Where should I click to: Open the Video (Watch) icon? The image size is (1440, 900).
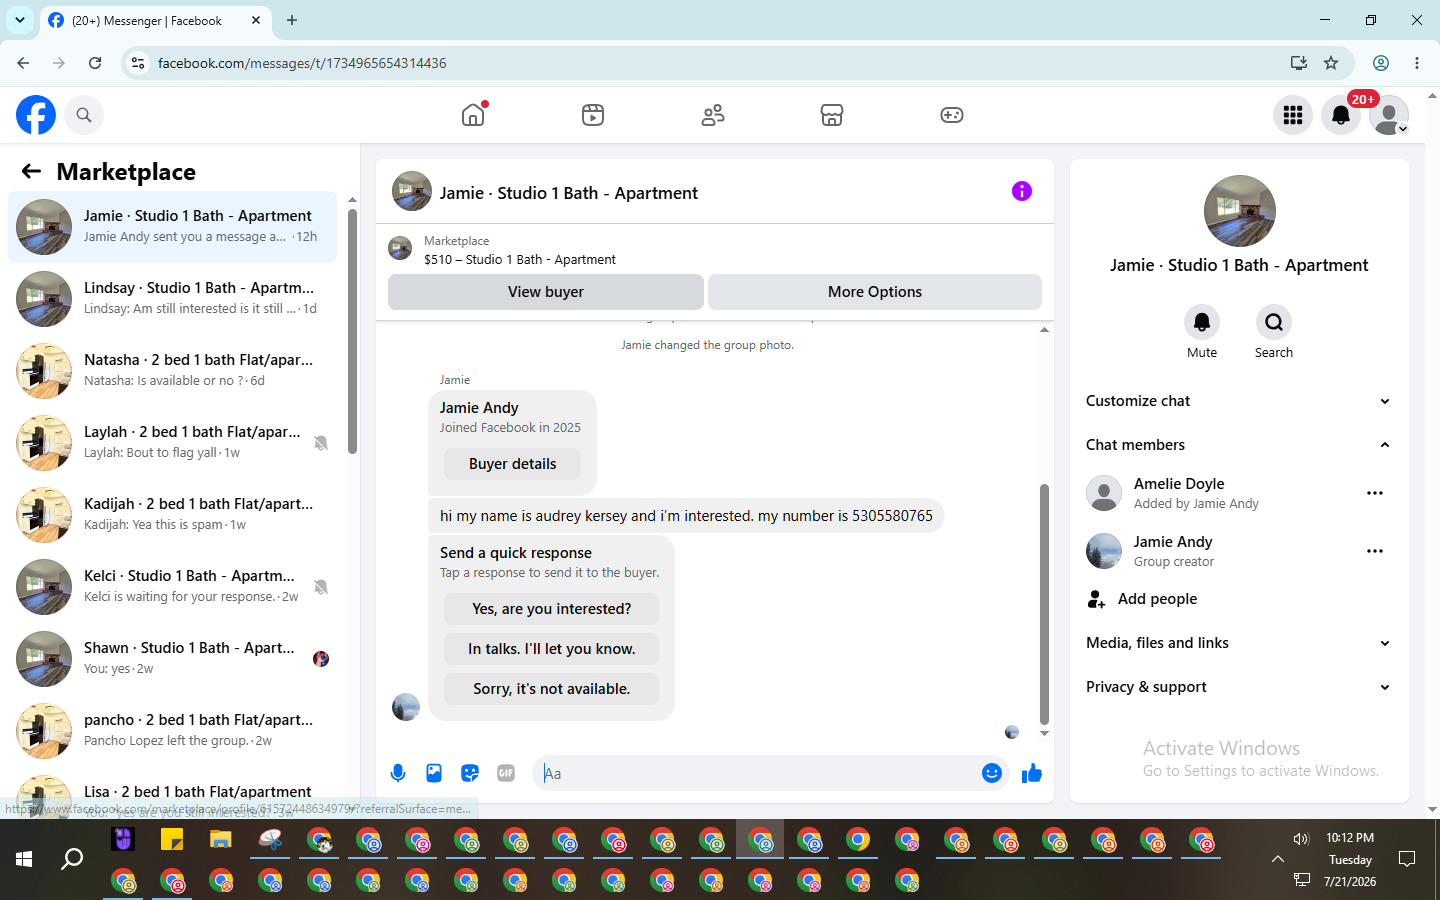pos(593,115)
